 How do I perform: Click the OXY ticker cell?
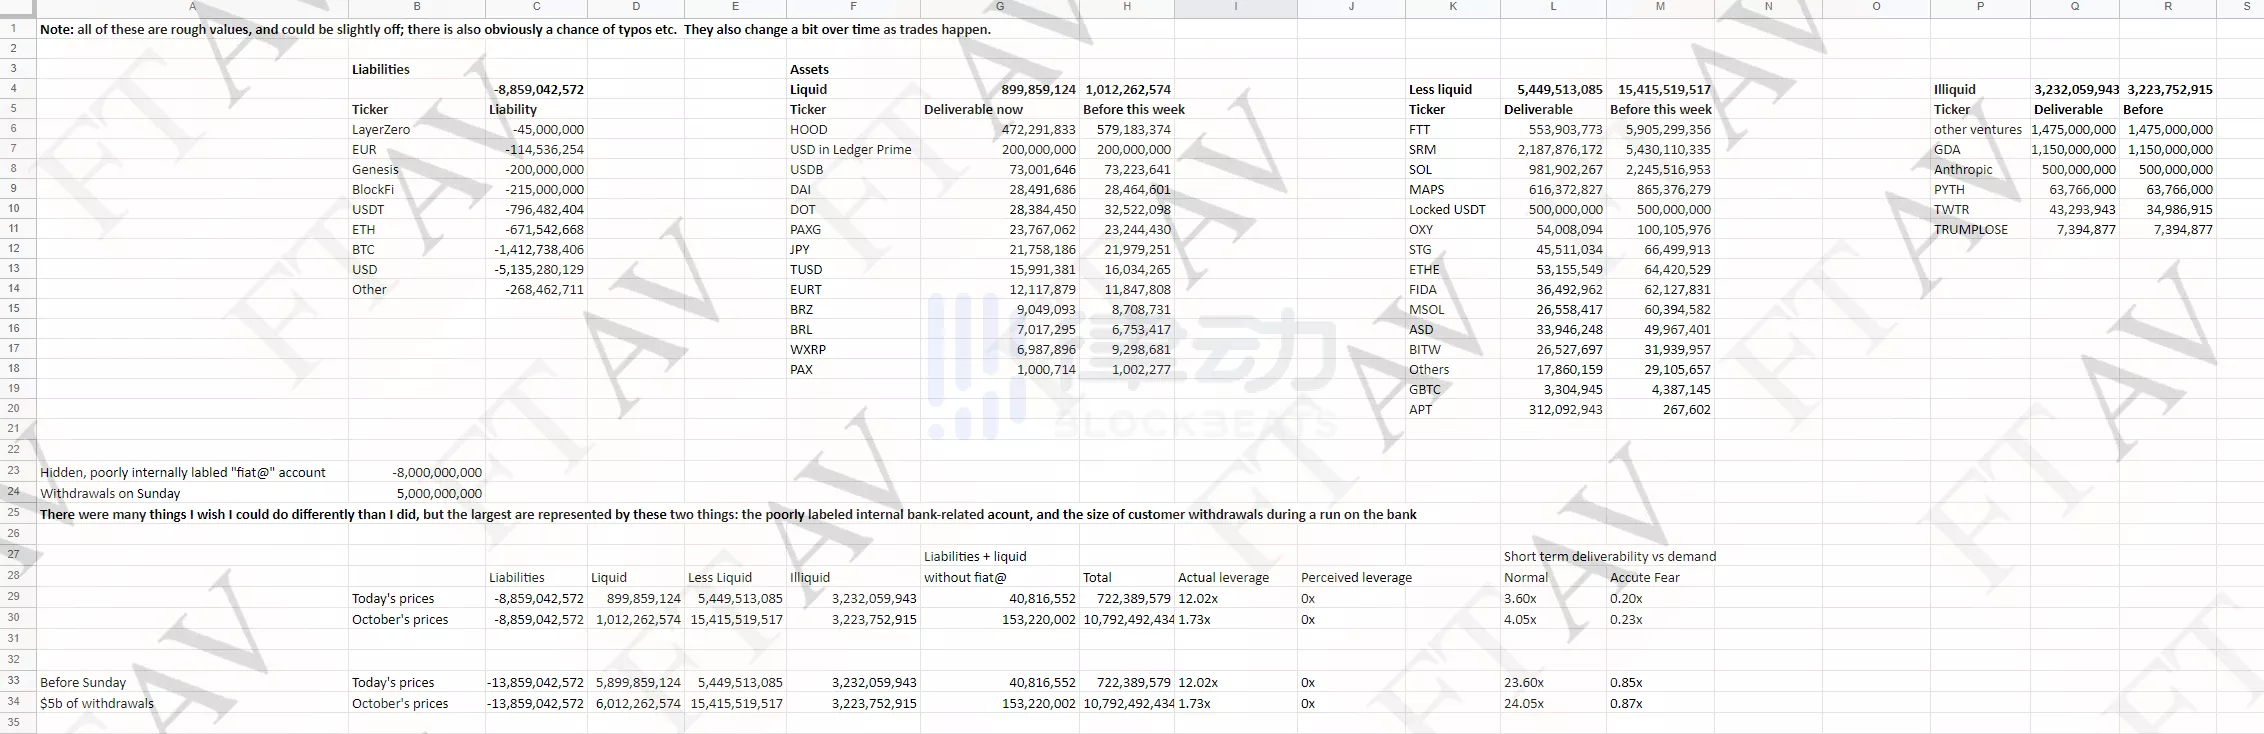click(x=1420, y=229)
